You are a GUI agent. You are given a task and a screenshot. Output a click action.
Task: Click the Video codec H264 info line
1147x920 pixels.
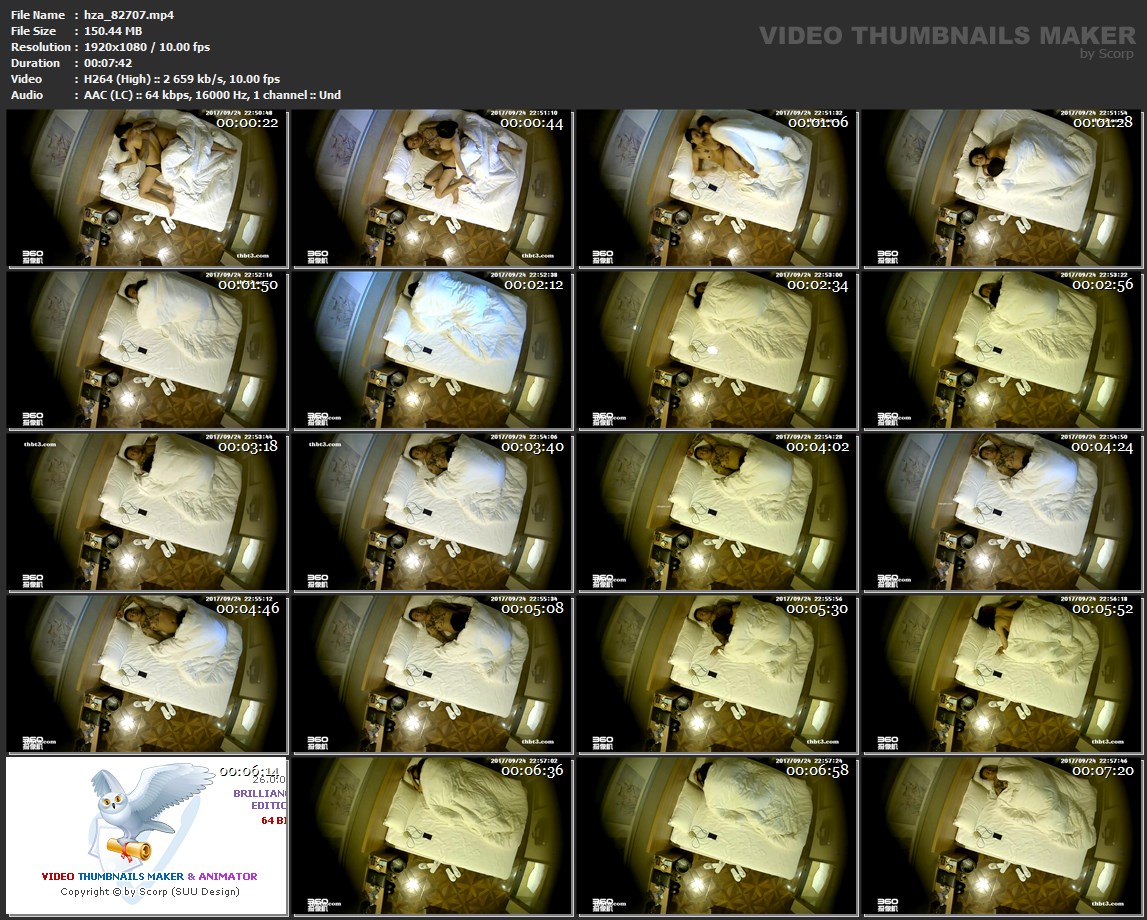pyautogui.click(x=181, y=79)
